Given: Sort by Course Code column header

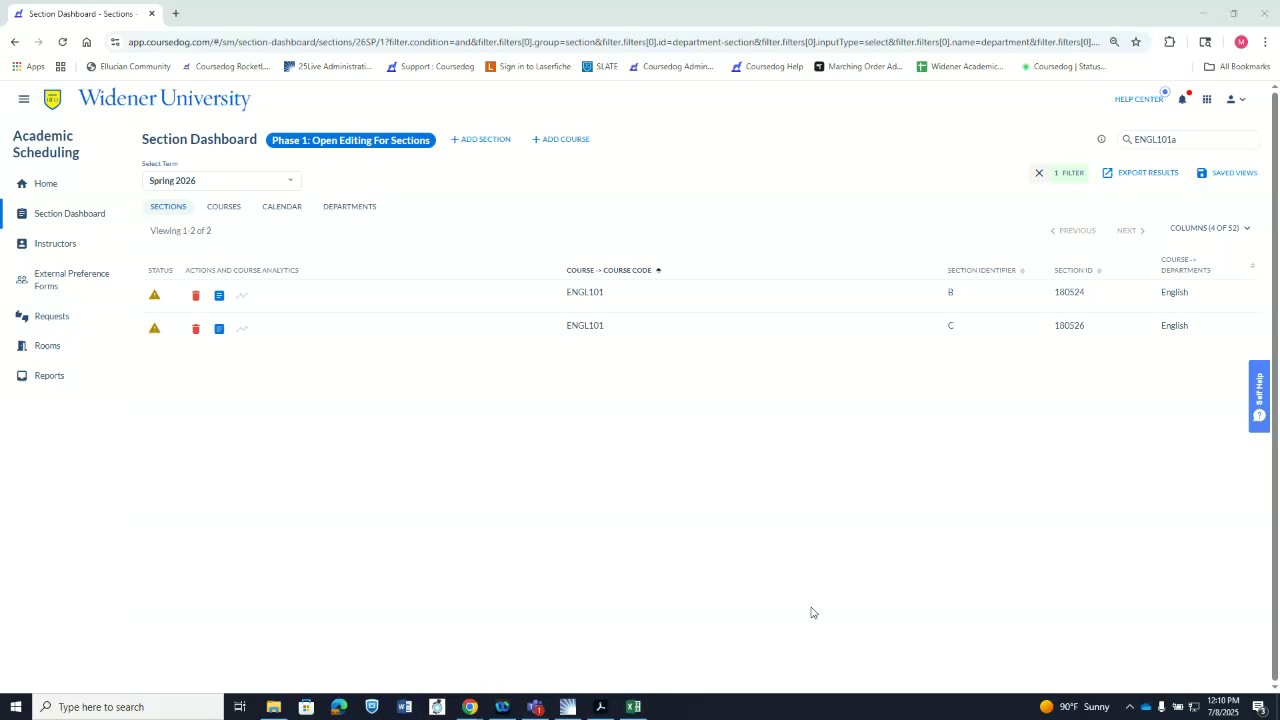Looking at the screenshot, I should (x=614, y=271).
